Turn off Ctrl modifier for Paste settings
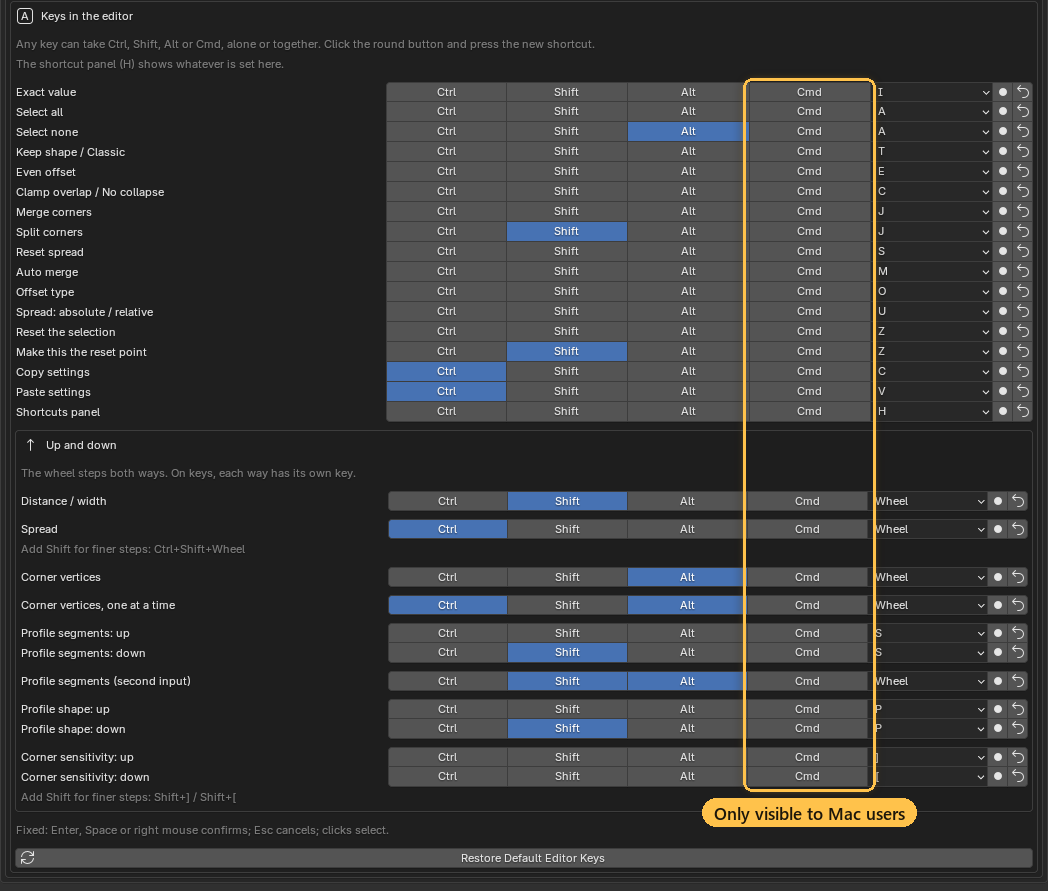1048x891 pixels. tap(446, 392)
